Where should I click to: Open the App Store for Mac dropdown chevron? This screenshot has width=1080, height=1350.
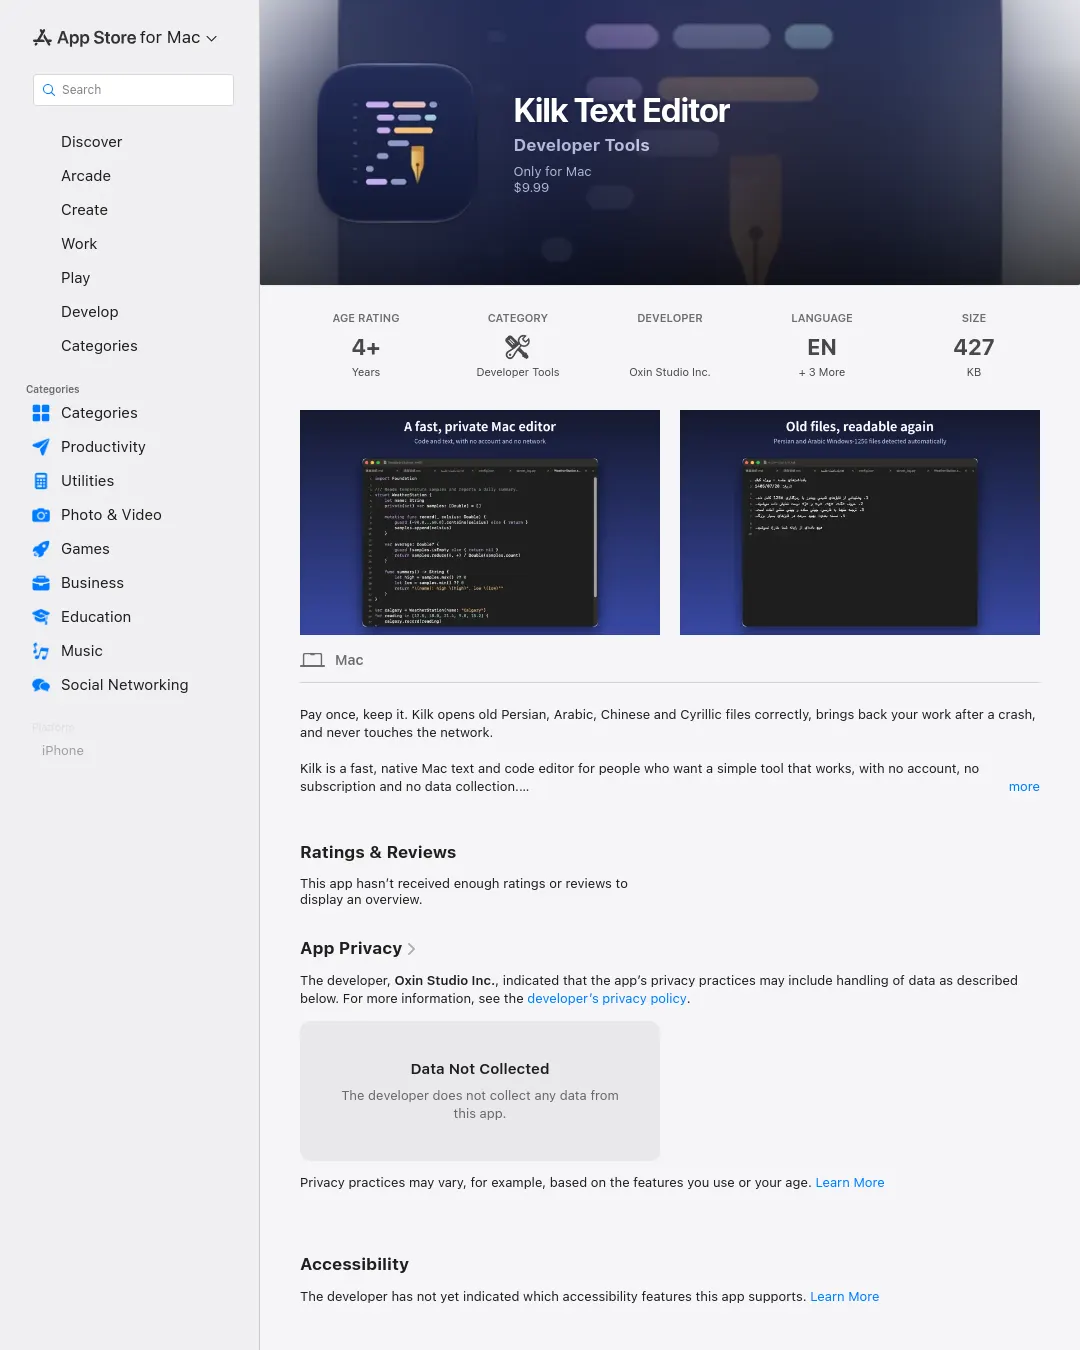coord(211,39)
